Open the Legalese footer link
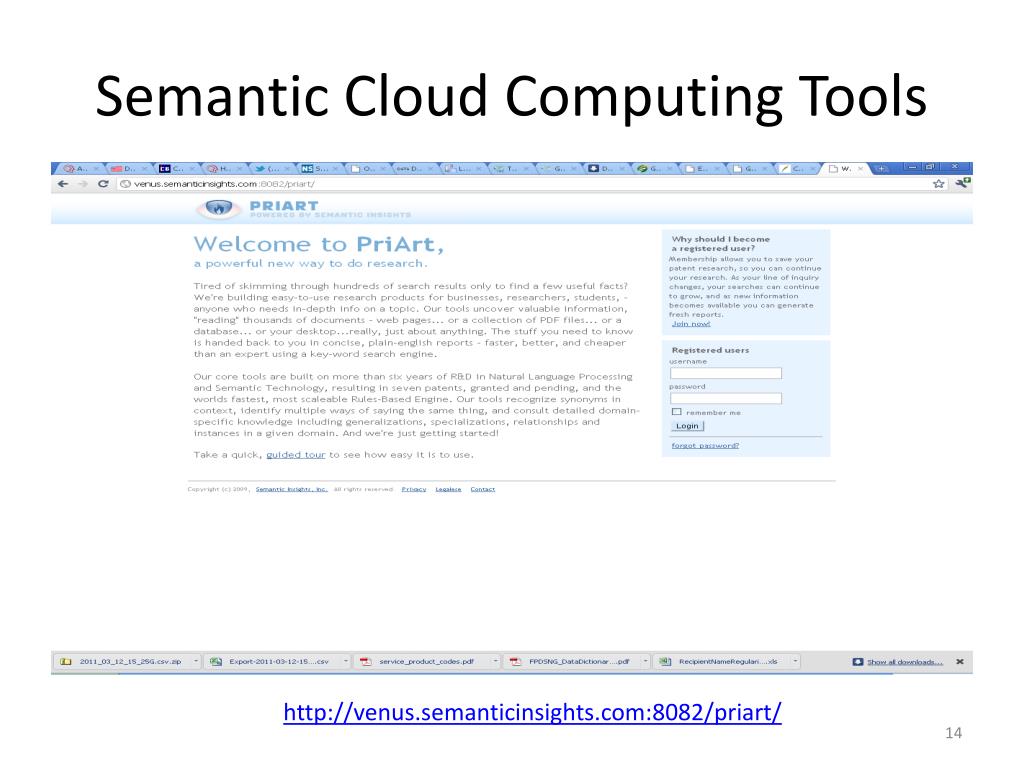Image resolution: width=1024 pixels, height=768 pixels. tap(448, 489)
